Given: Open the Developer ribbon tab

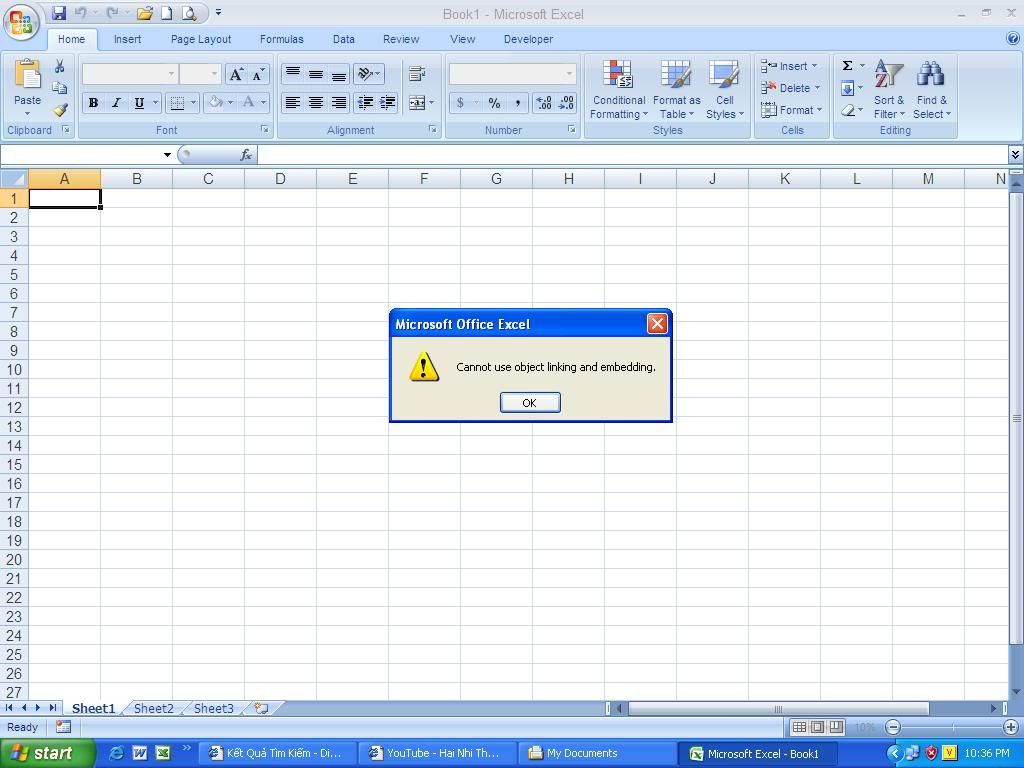Looking at the screenshot, I should coord(528,39).
